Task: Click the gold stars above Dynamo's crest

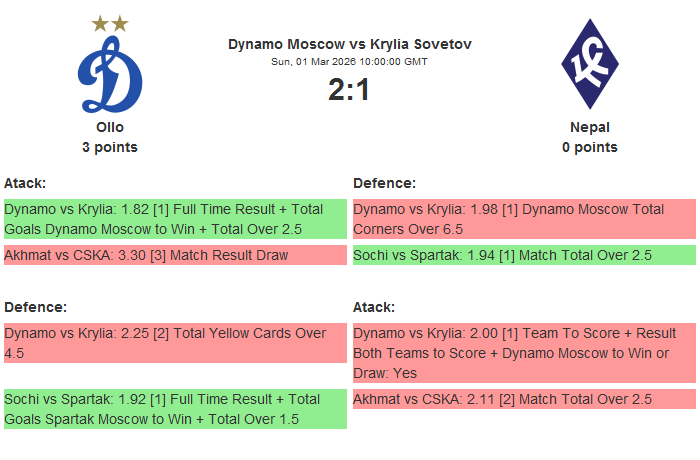Action: pos(110,22)
